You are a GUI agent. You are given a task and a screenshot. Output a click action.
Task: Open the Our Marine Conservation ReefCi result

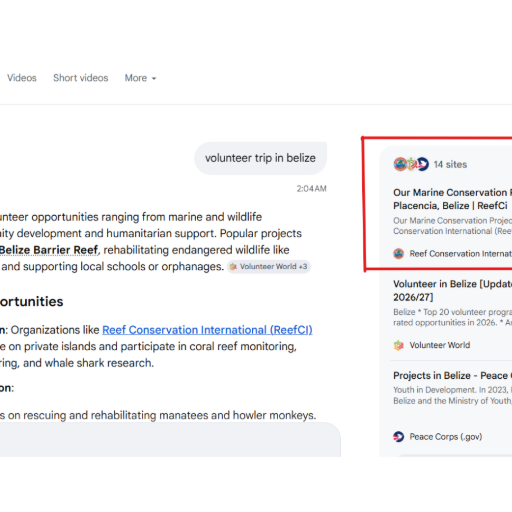point(452,199)
